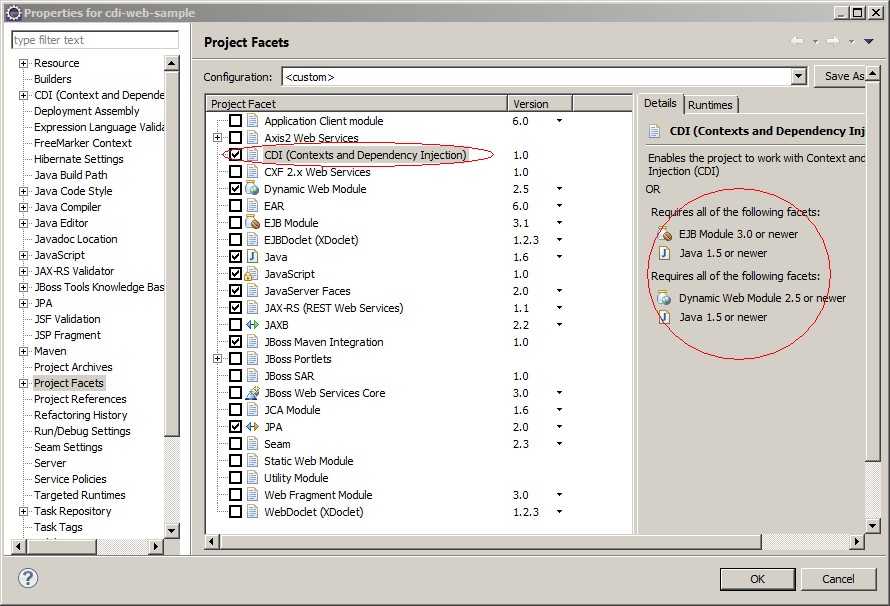Select the Hibernate Settings entry
The image size is (890, 606).
(x=78, y=159)
